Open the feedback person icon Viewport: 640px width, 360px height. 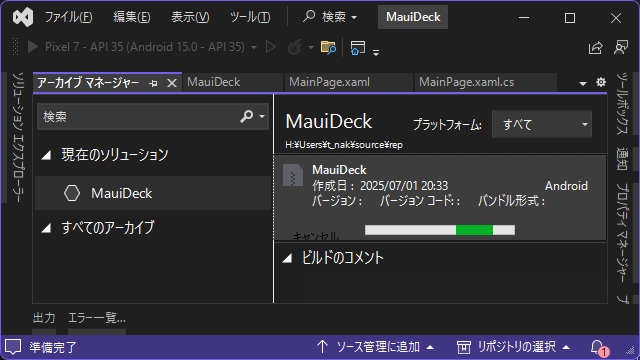[621, 47]
